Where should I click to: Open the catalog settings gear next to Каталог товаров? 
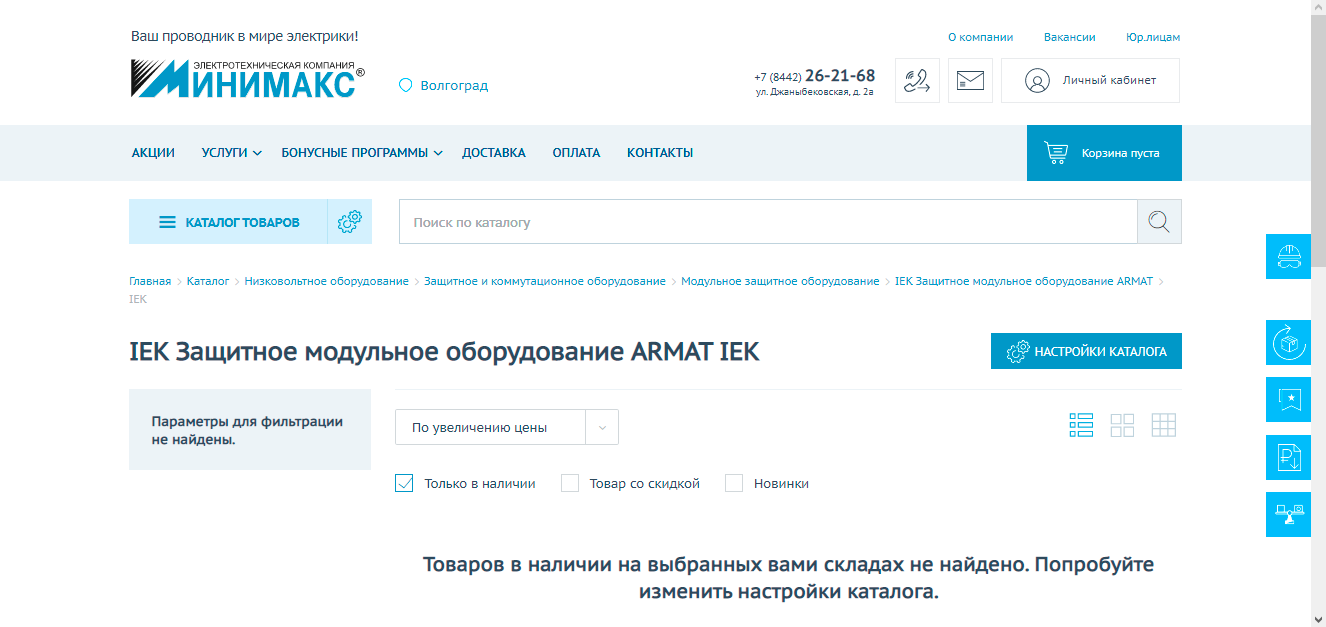(x=349, y=222)
